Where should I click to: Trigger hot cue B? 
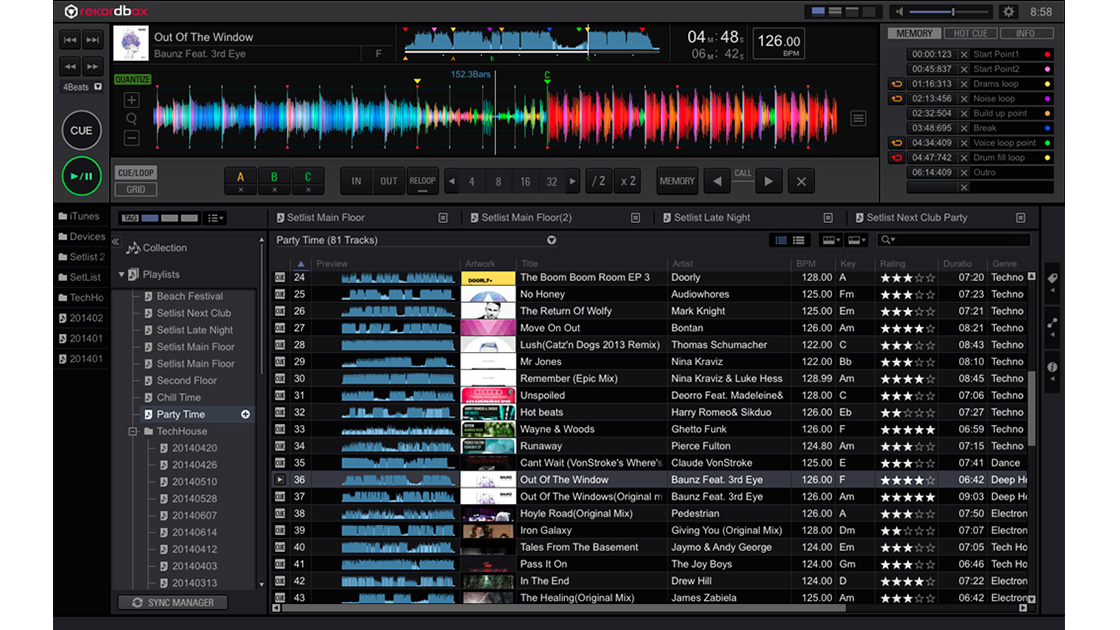274,177
